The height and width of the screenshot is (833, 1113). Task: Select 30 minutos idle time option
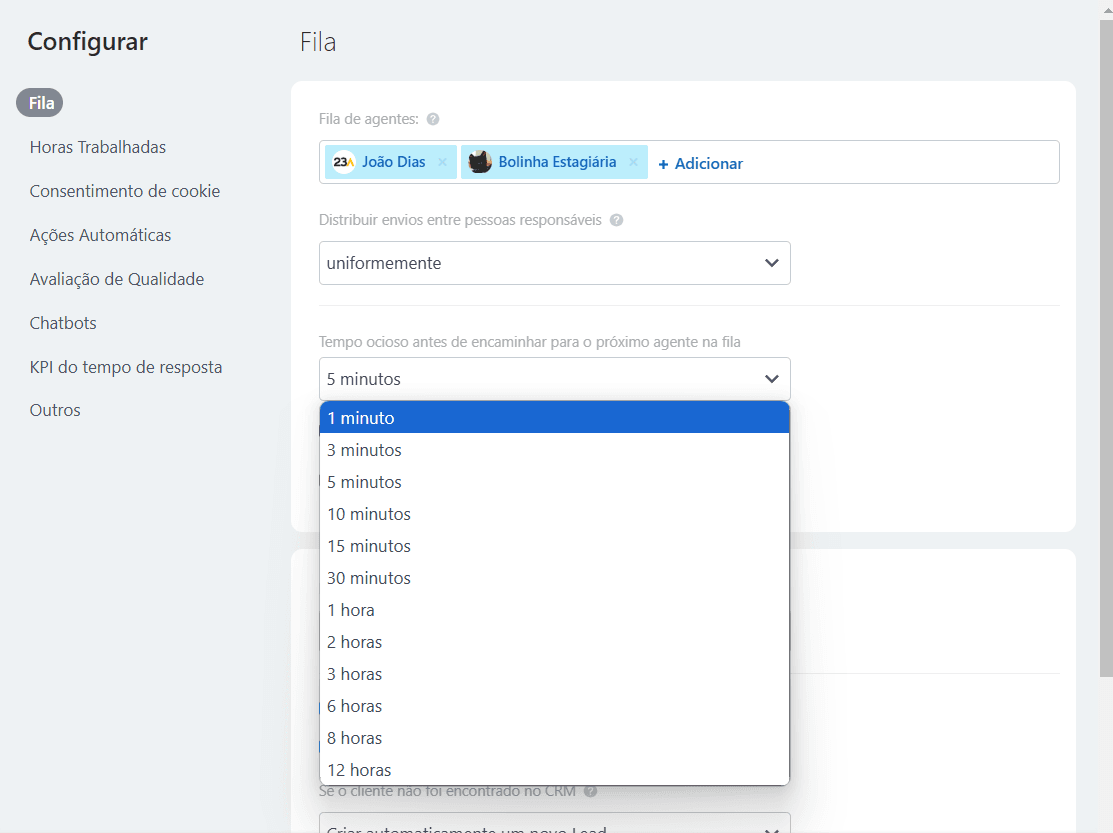click(x=554, y=578)
